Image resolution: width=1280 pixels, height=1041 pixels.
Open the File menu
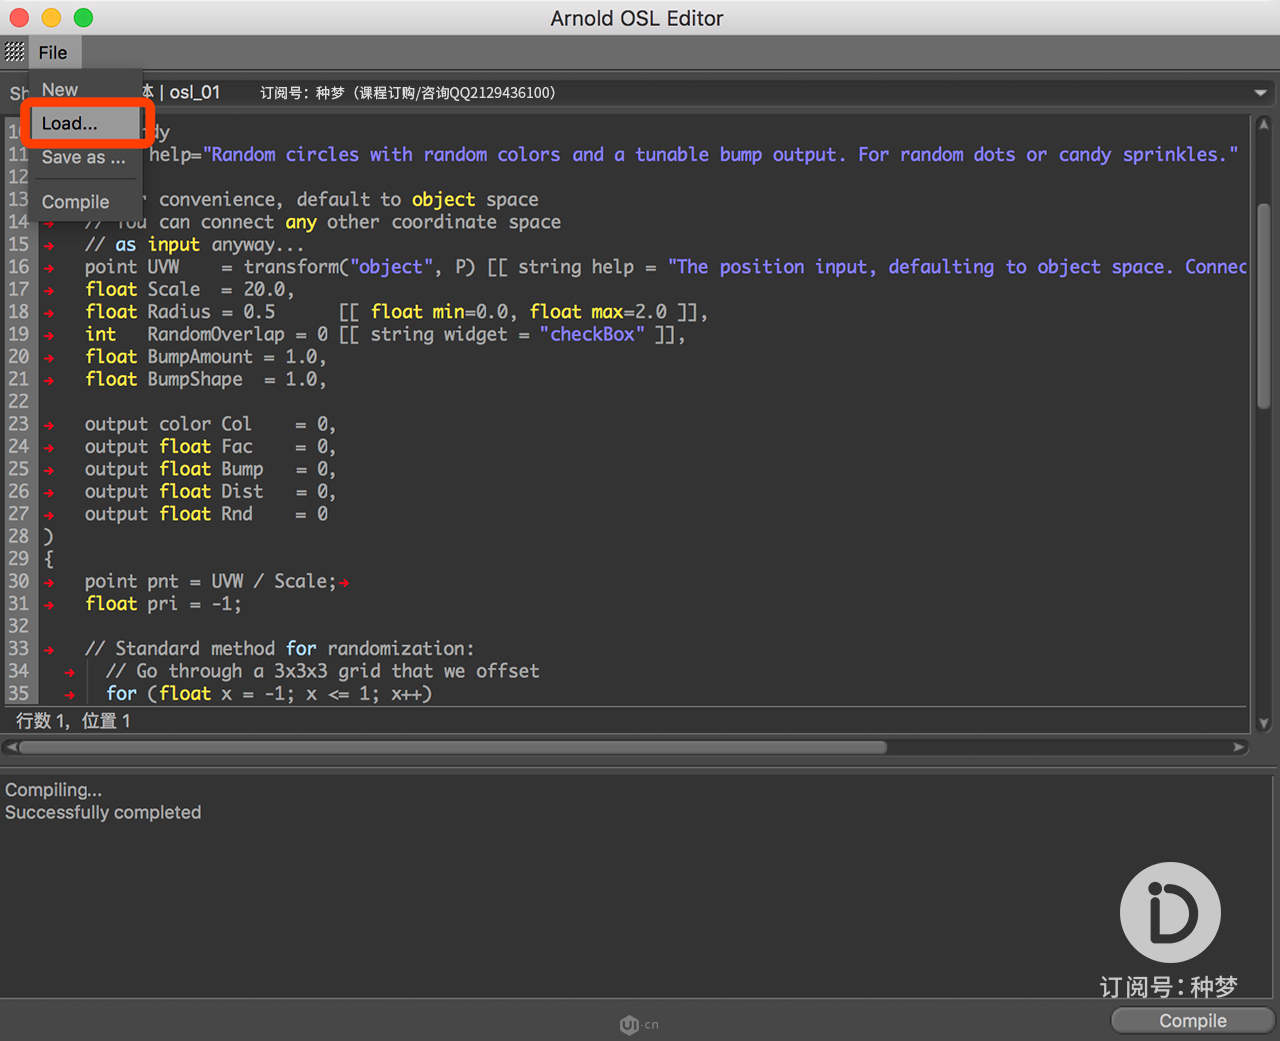53,53
